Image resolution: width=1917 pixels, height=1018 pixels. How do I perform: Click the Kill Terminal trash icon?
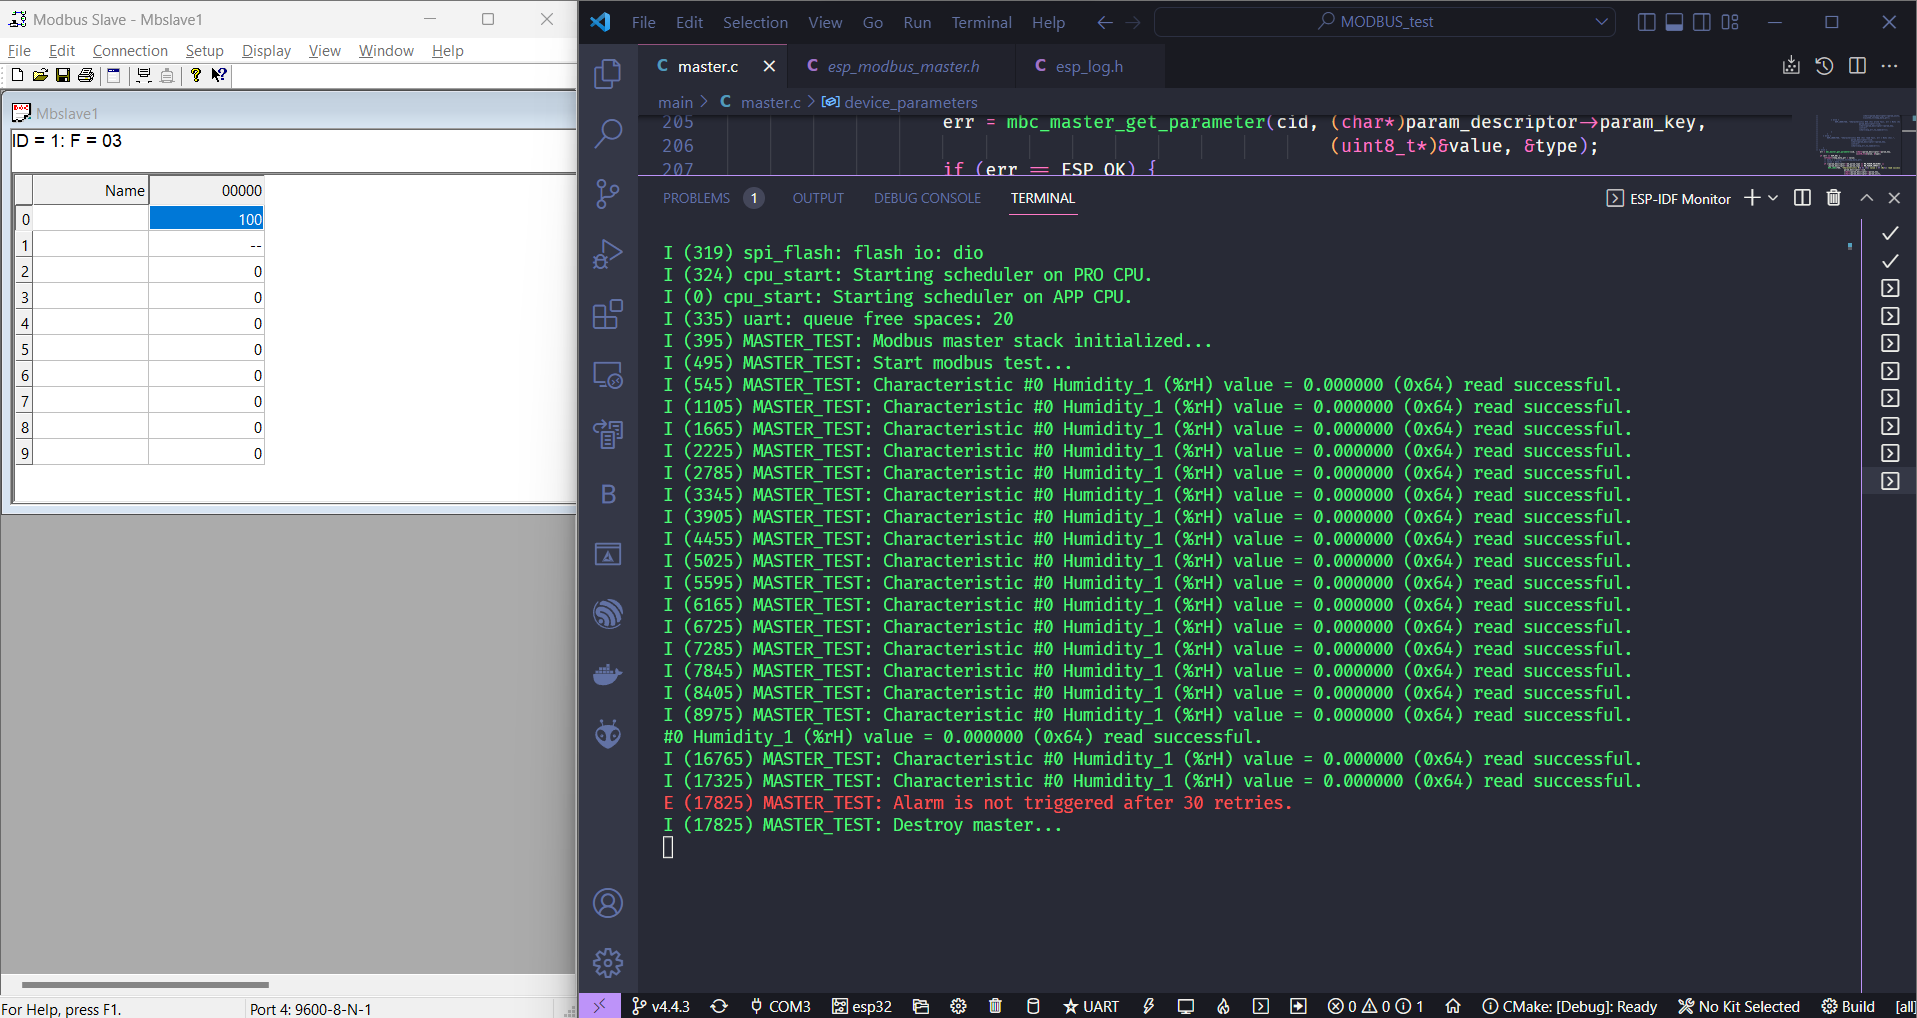[1833, 197]
